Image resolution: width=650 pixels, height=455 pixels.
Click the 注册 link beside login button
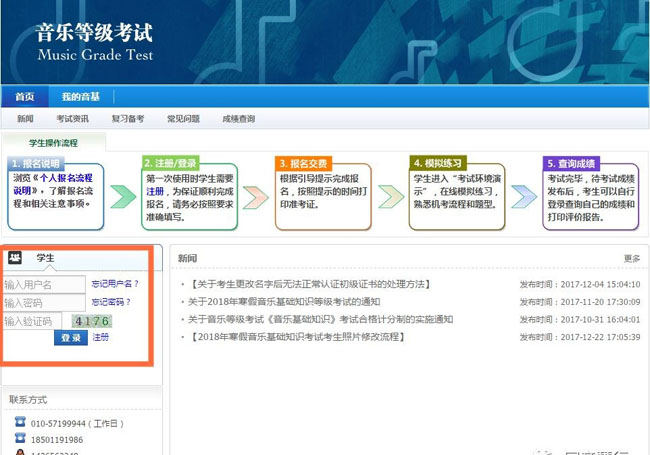[x=100, y=337]
